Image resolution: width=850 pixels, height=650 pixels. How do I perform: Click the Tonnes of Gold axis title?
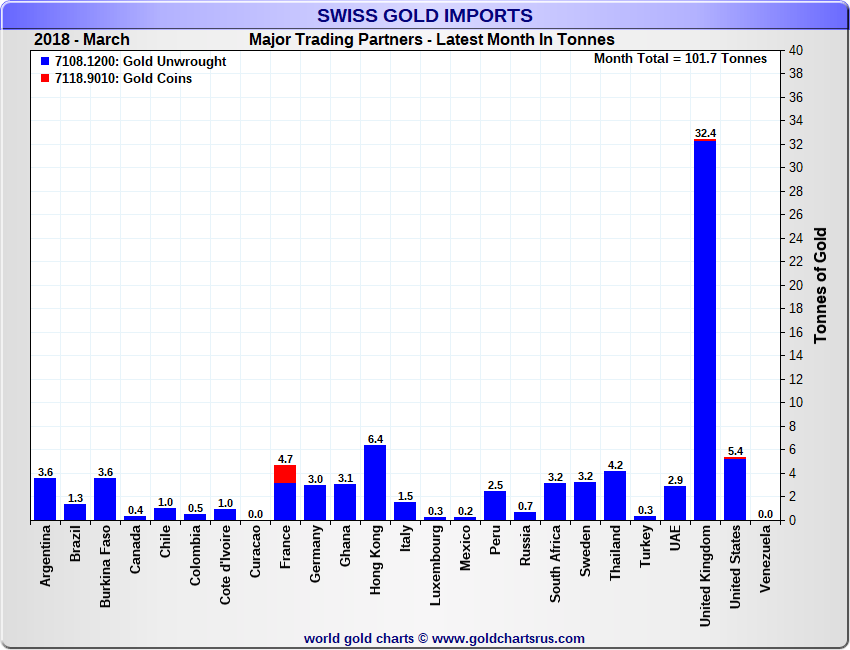[820, 286]
